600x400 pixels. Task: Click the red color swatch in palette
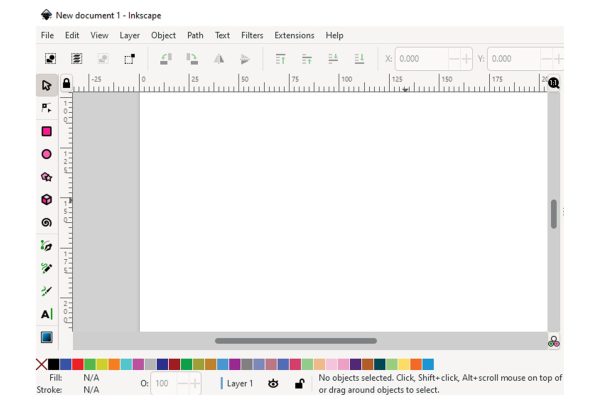78,365
